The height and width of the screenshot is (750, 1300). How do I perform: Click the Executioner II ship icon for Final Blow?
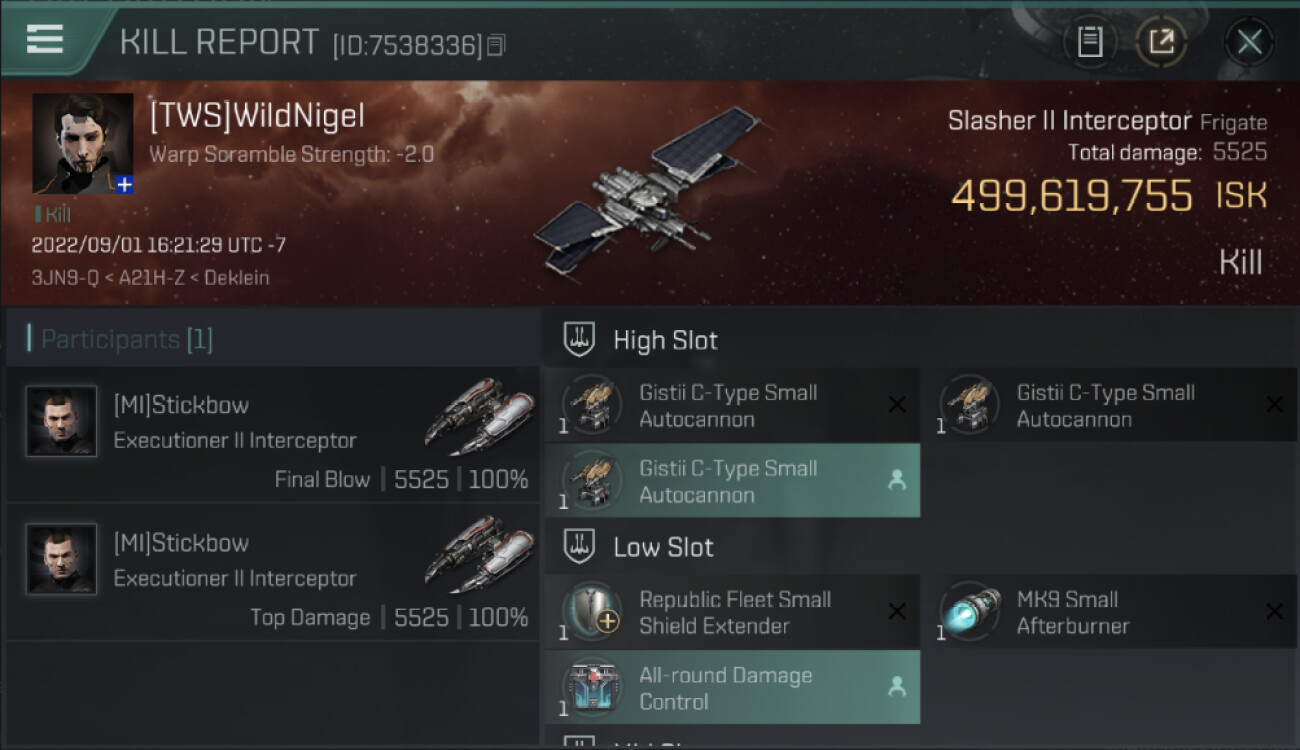(479, 416)
